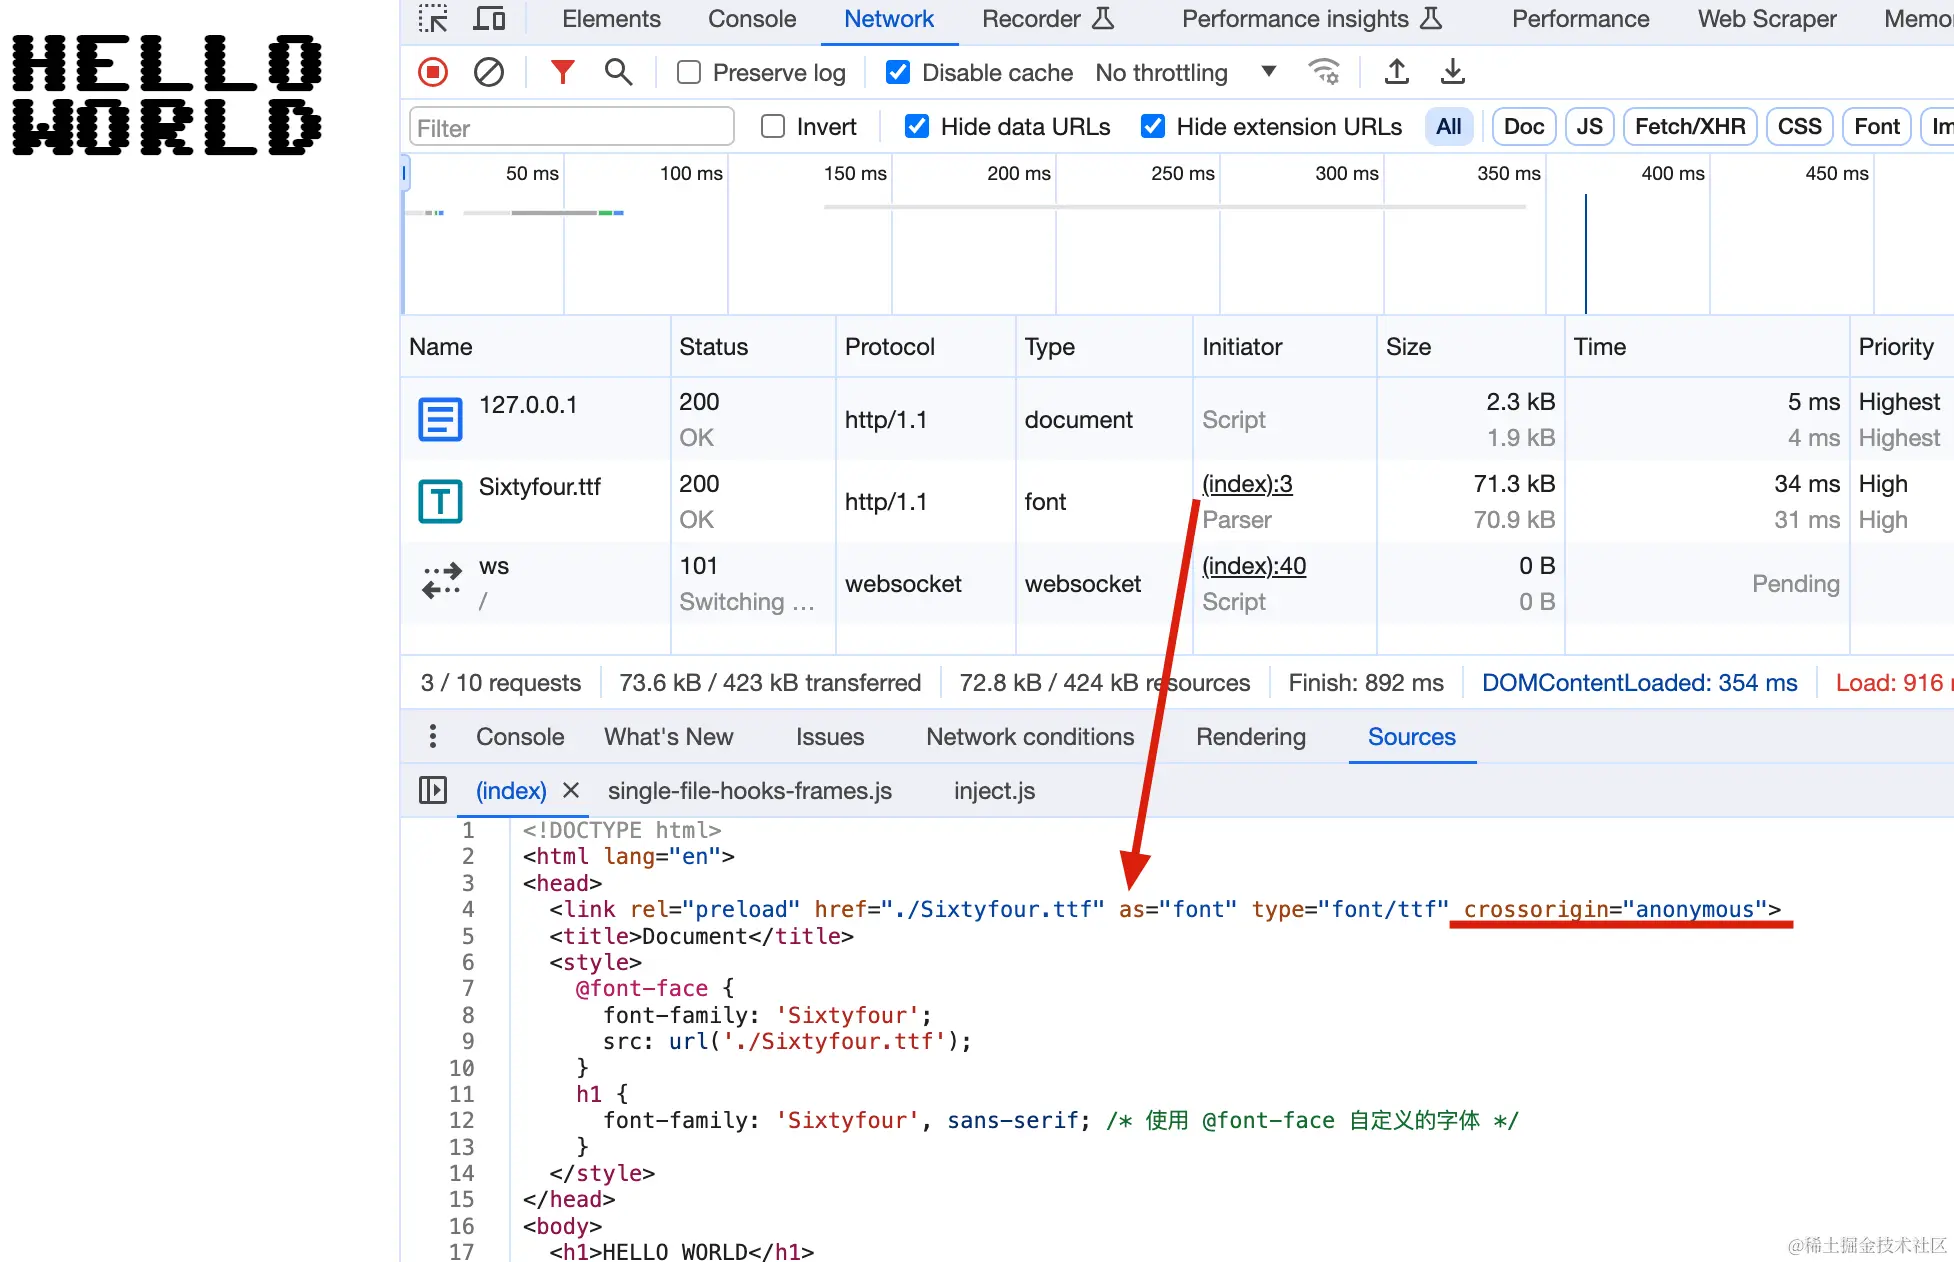
Task: Open the network search magnifier
Action: tap(618, 72)
